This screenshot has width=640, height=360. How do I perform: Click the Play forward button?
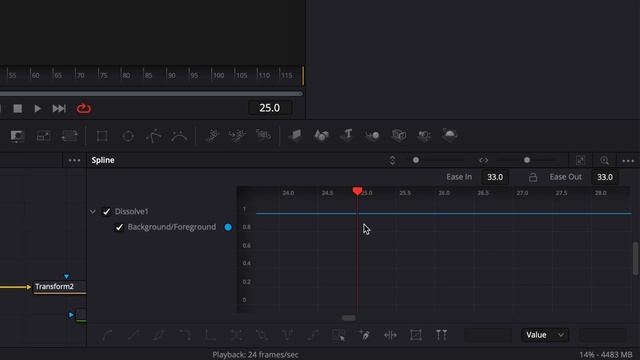pyautogui.click(x=38, y=109)
